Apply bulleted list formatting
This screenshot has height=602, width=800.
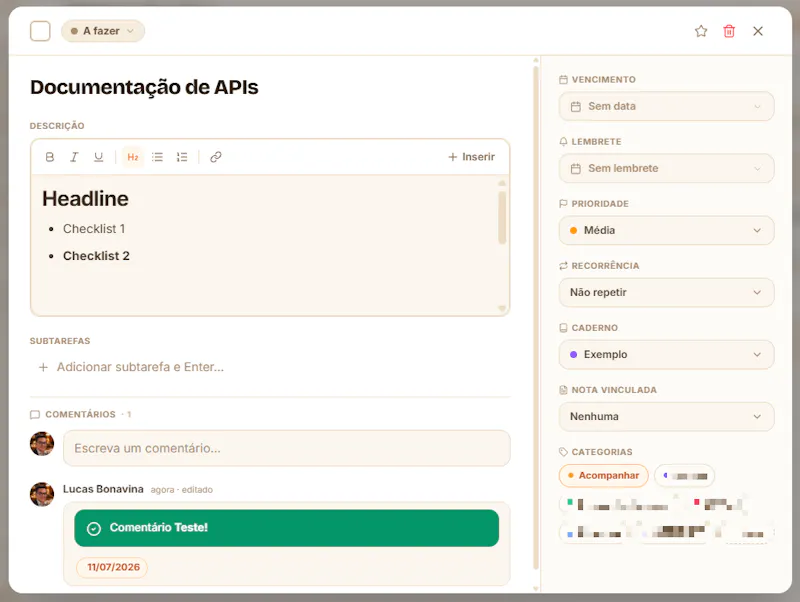tap(157, 157)
